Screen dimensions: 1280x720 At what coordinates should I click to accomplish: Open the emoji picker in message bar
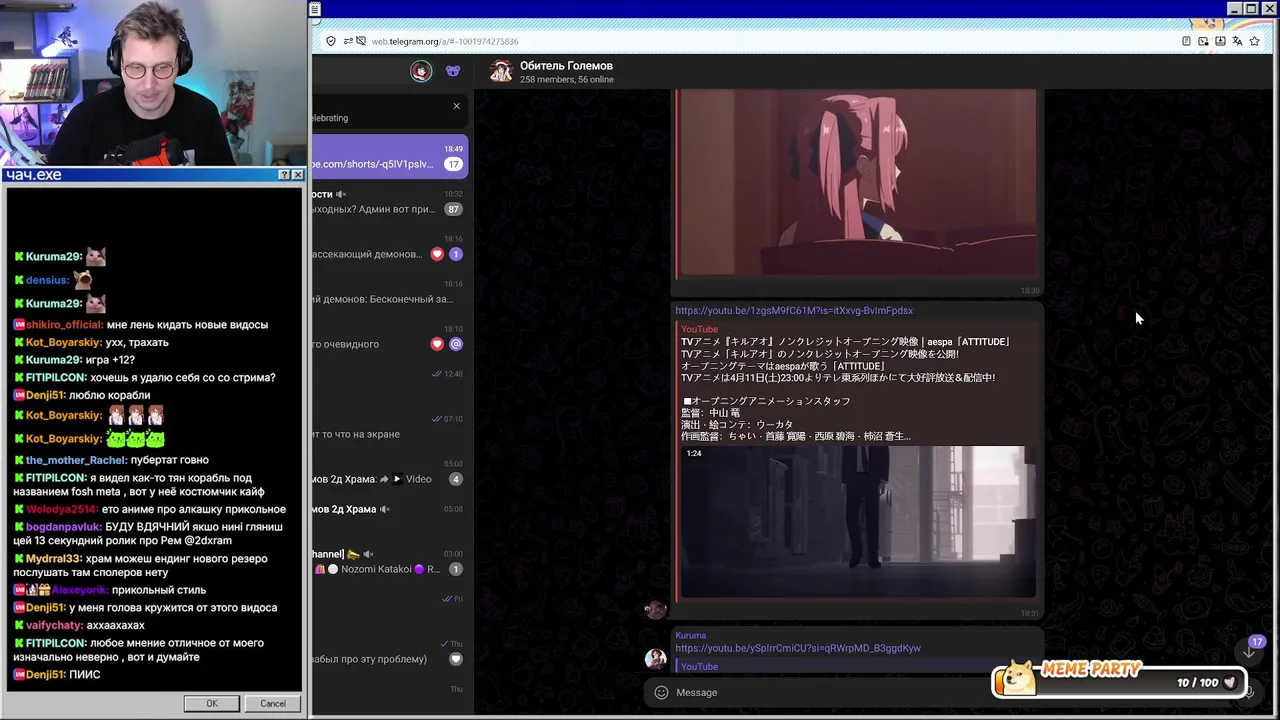pos(661,692)
